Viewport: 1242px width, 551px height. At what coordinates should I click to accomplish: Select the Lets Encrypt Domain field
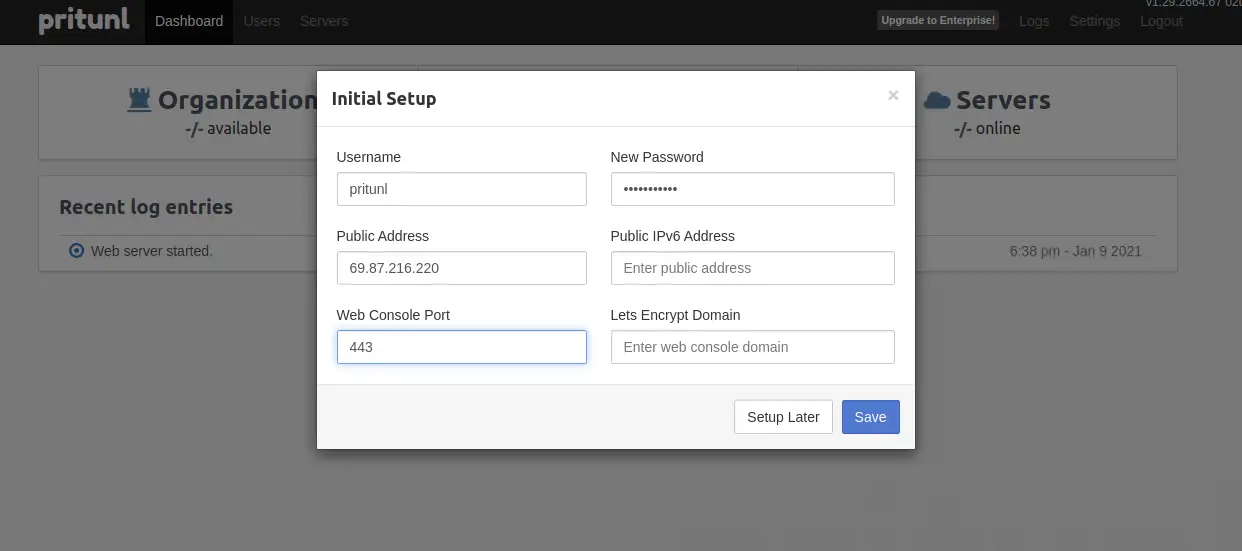pos(752,347)
